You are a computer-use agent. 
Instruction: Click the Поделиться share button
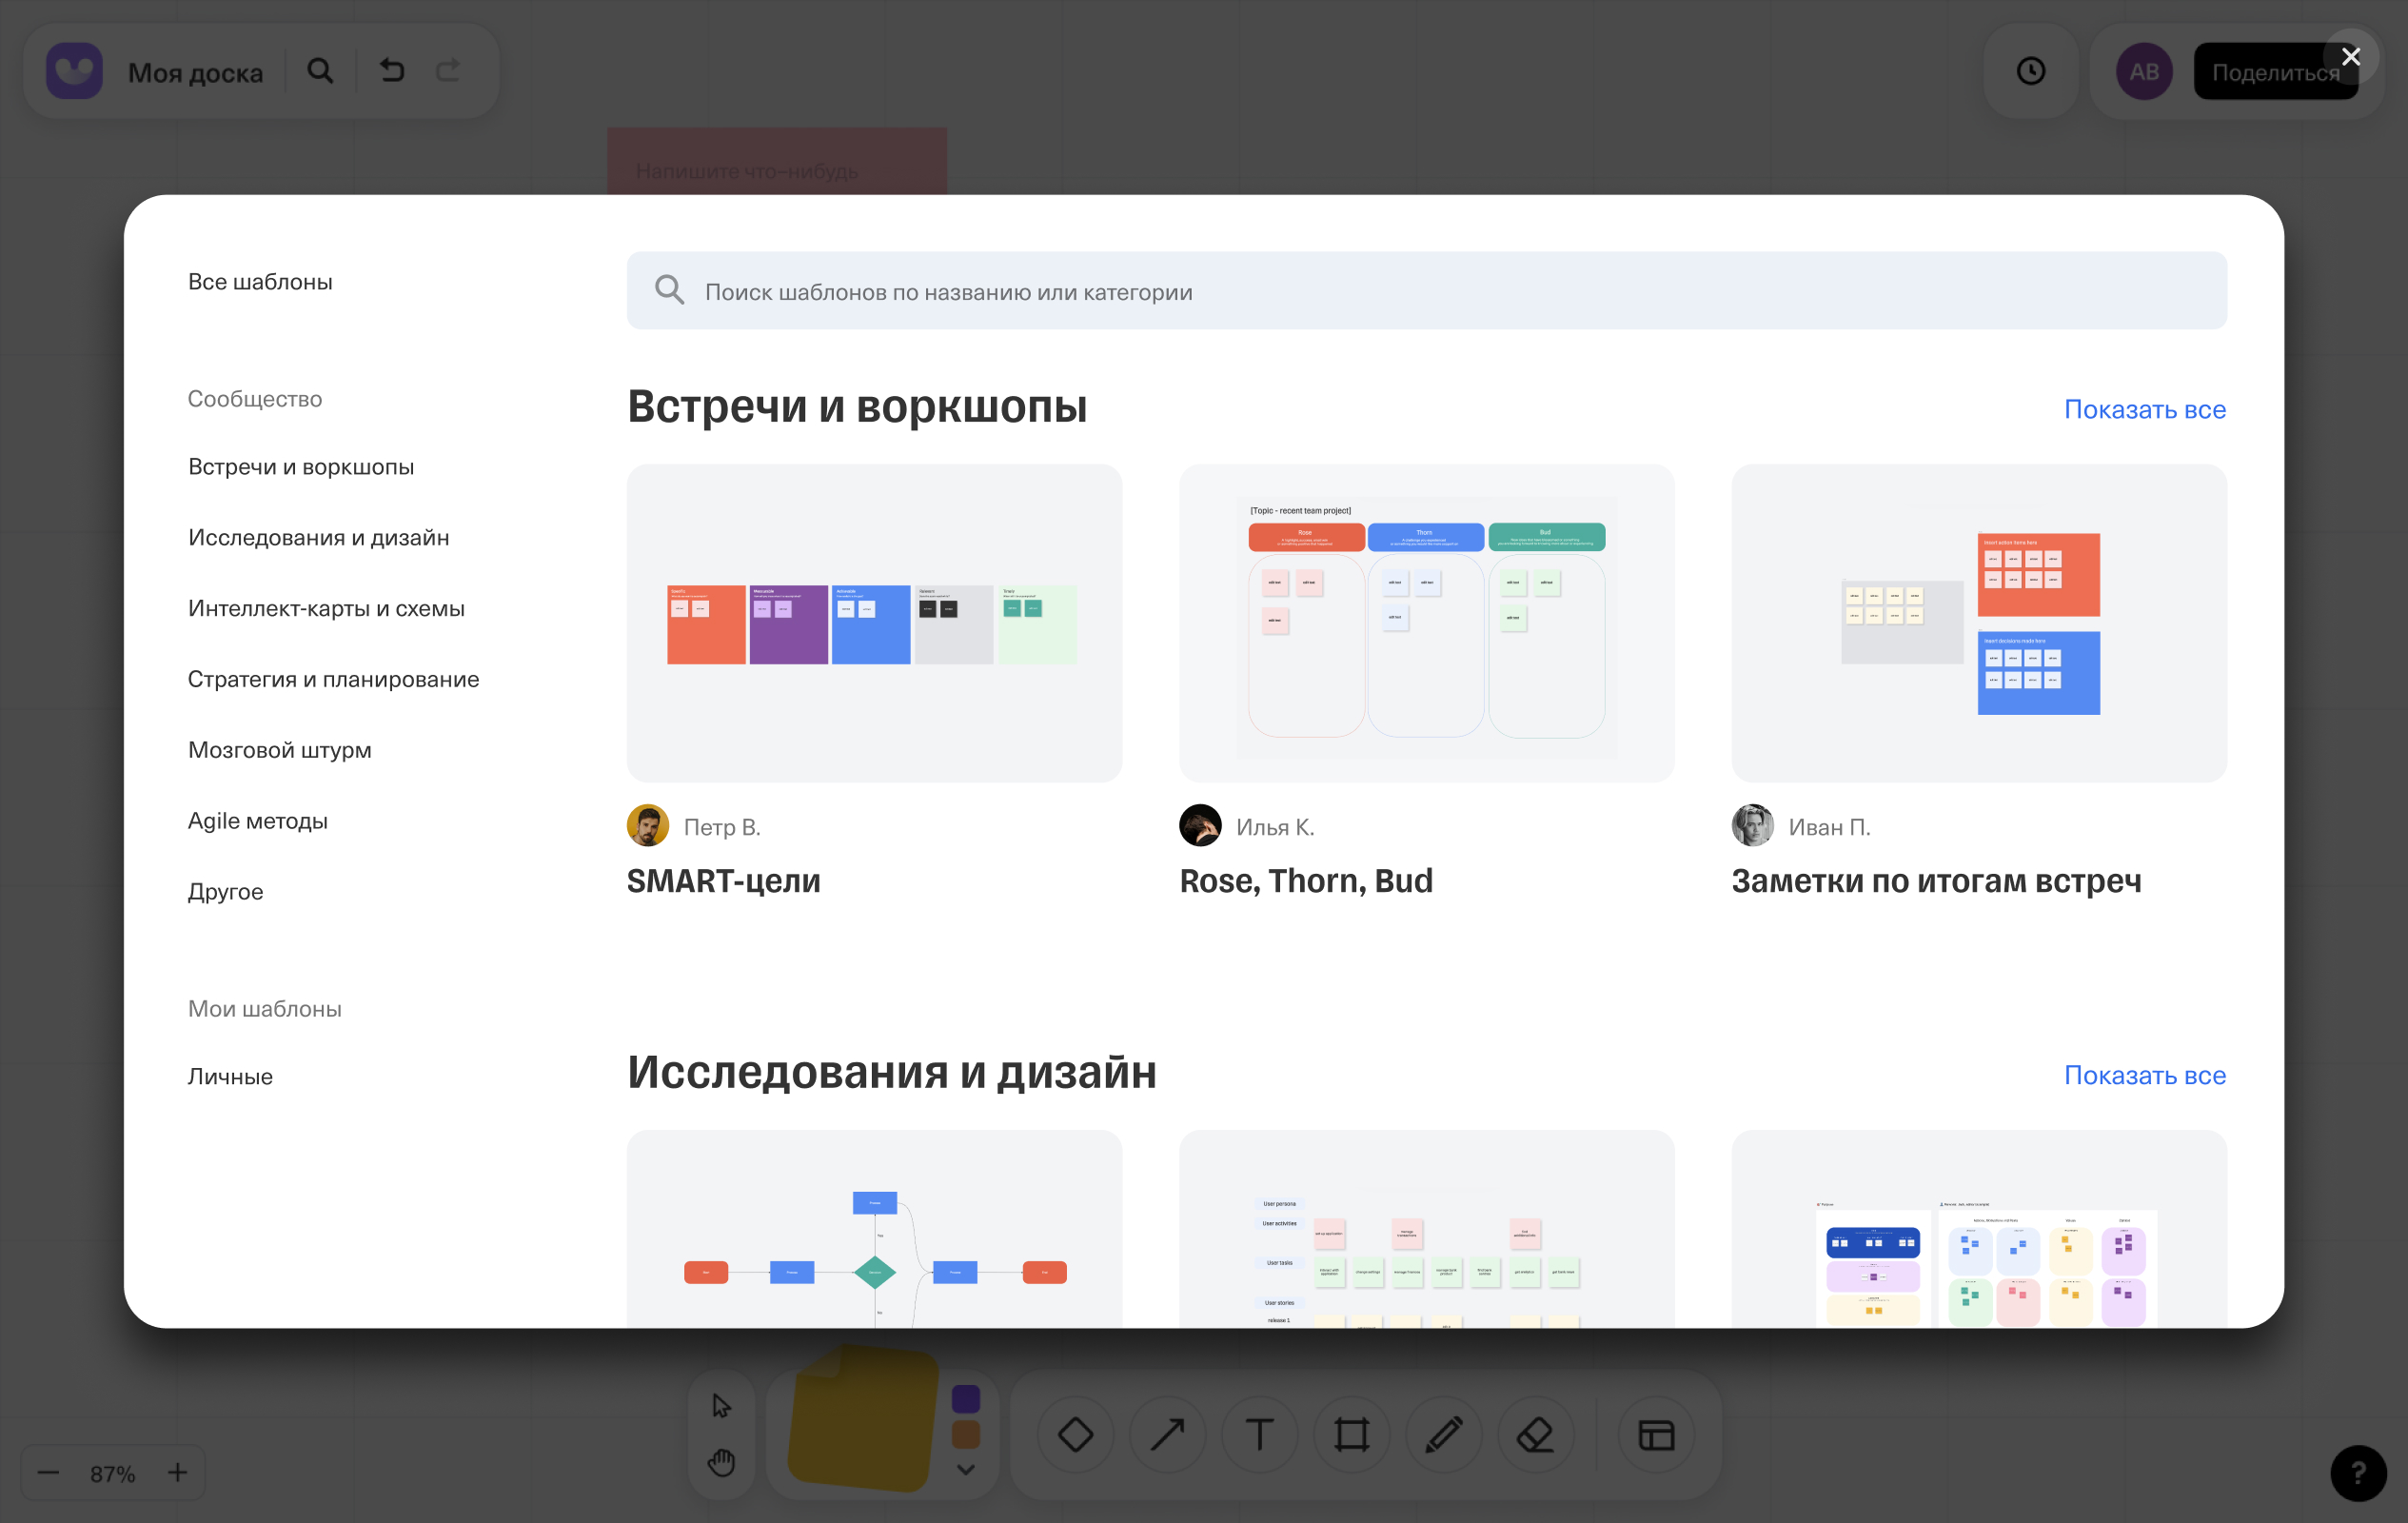pos(2276,70)
